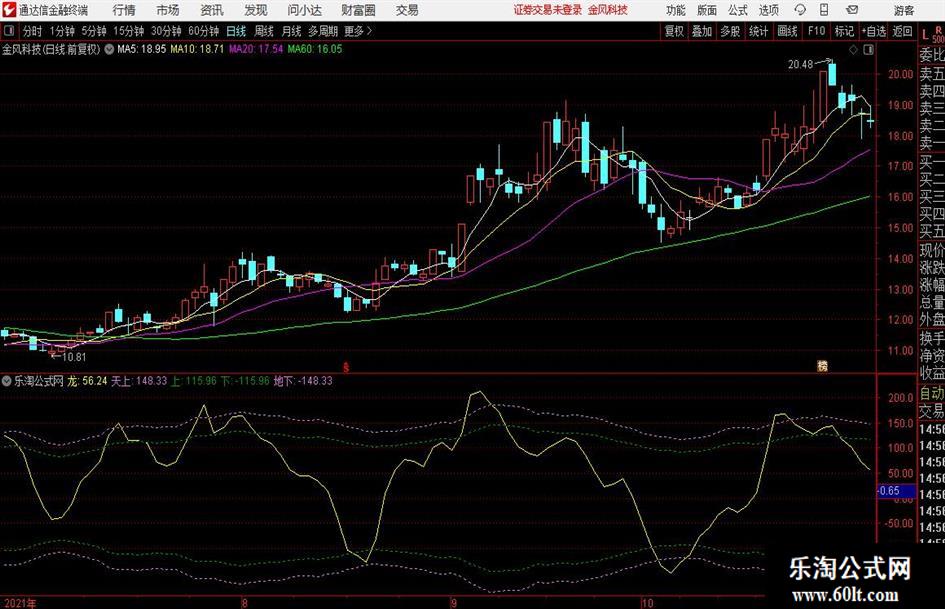This screenshot has width=945, height=609.
Task: Open the 发现 menu
Action: [x=256, y=10]
